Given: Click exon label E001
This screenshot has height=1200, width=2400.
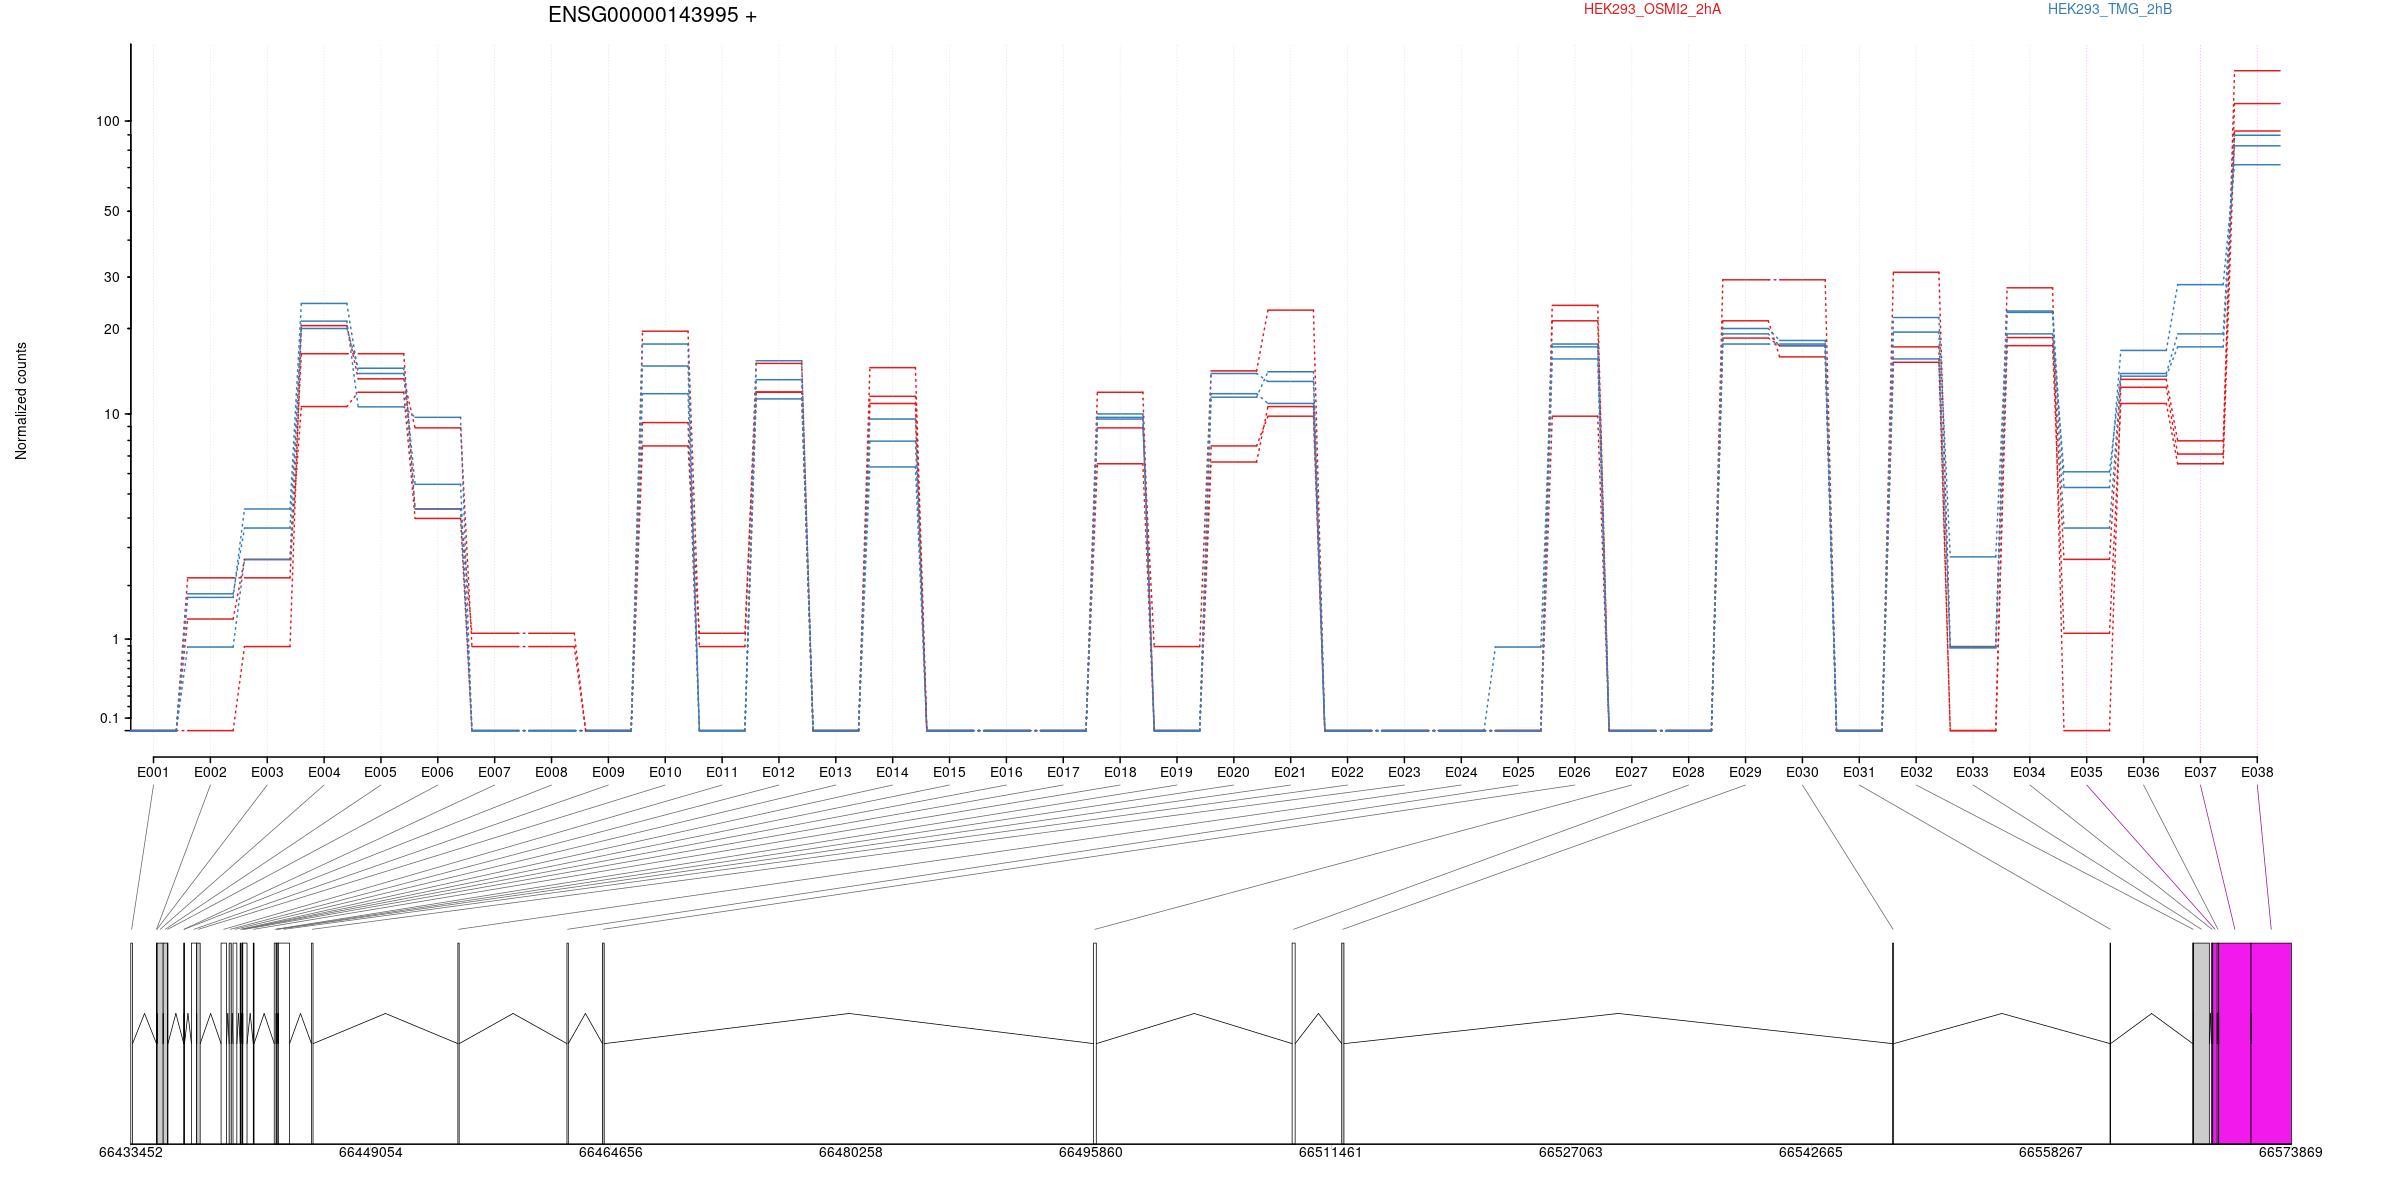Looking at the screenshot, I should [153, 772].
